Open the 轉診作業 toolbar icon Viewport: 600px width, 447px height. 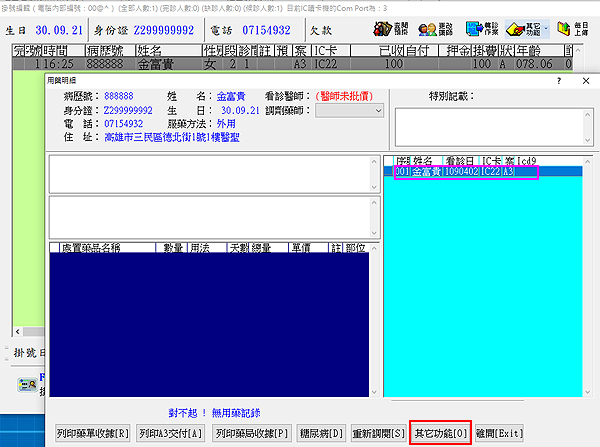tap(478, 30)
